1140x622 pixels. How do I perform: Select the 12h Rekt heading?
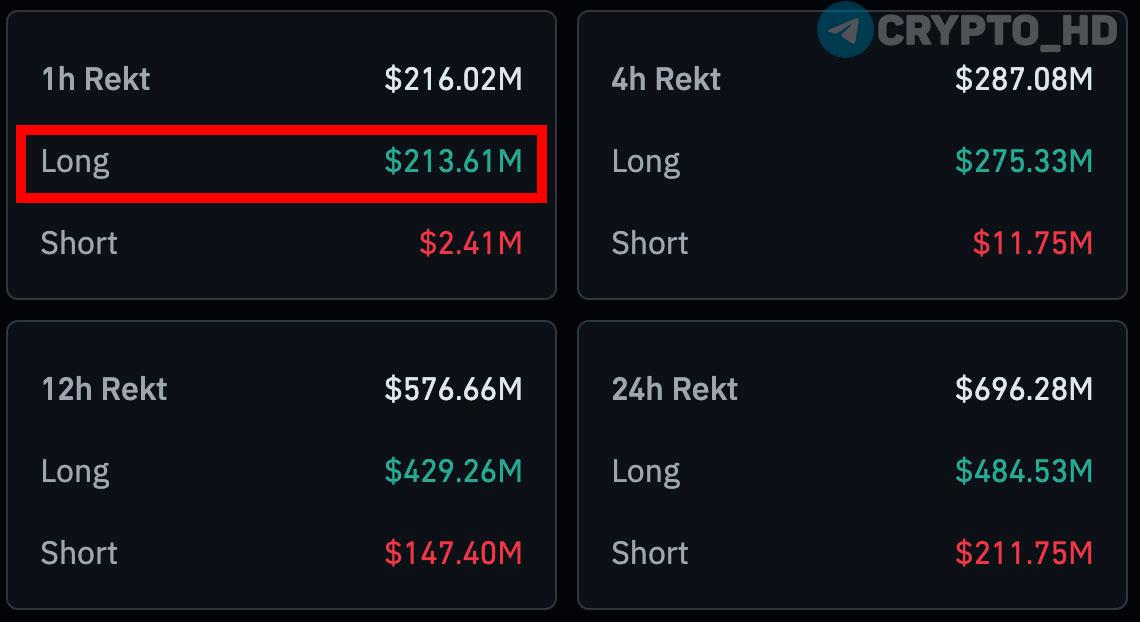click(x=104, y=389)
